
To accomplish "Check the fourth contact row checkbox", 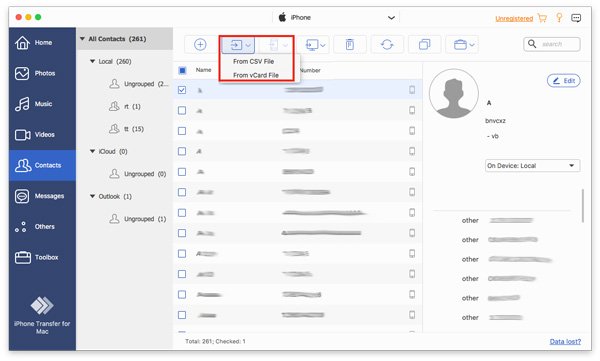I will pos(182,151).
